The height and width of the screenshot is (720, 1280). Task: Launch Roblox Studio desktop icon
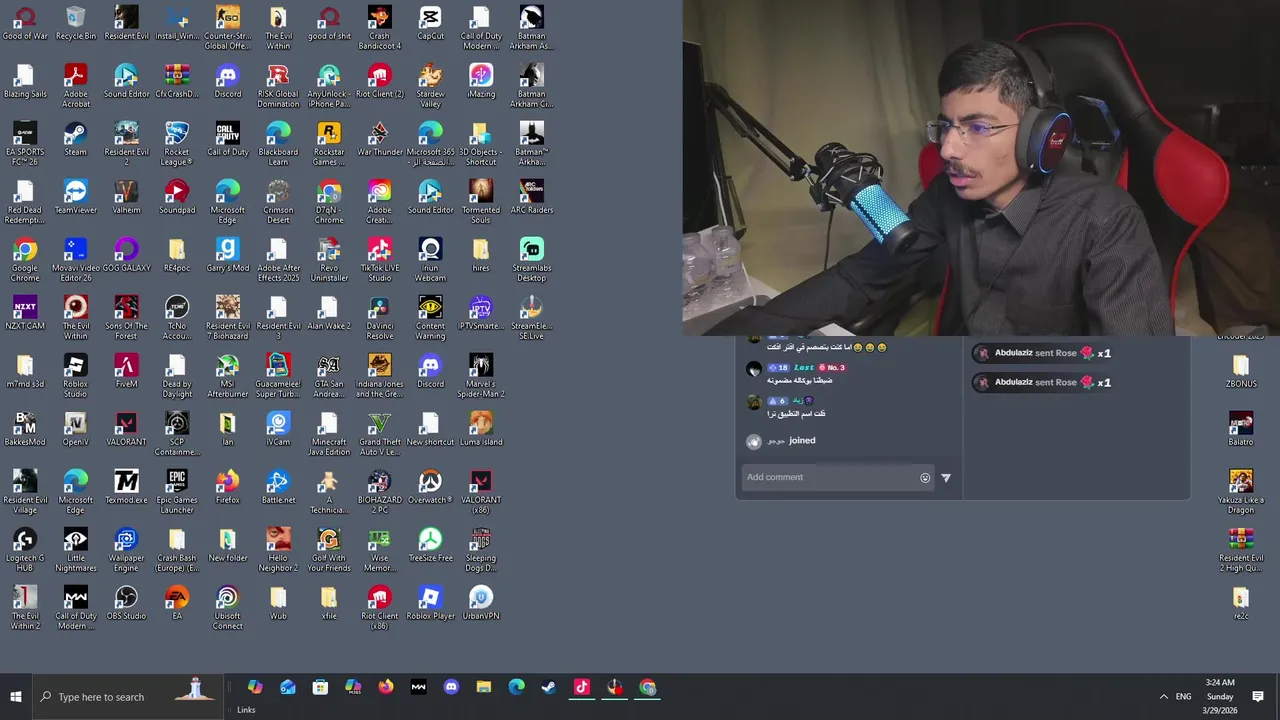pyautogui.click(x=76, y=376)
